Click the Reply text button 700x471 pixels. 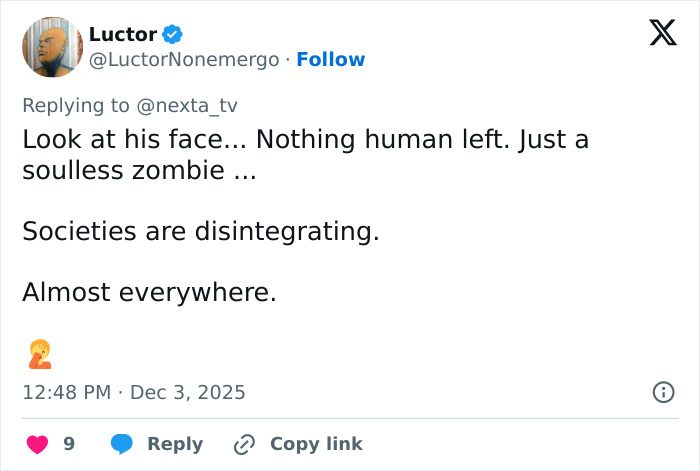175,443
